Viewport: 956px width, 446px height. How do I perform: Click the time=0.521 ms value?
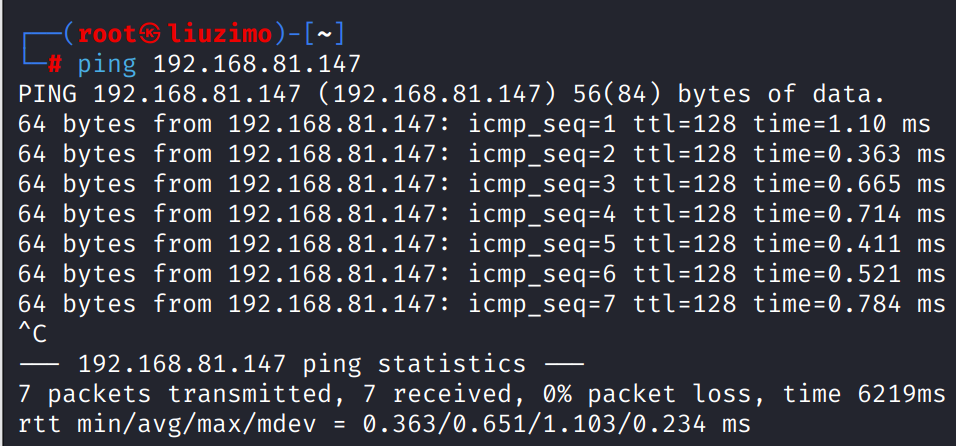(x=849, y=274)
